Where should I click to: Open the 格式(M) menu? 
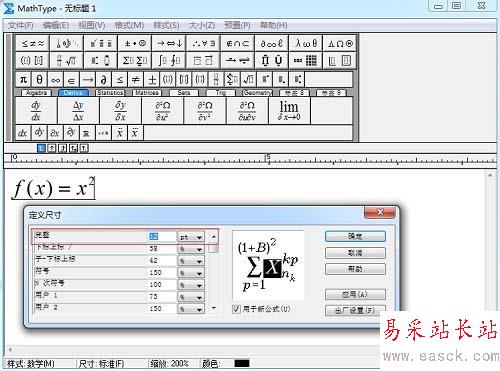[129, 25]
